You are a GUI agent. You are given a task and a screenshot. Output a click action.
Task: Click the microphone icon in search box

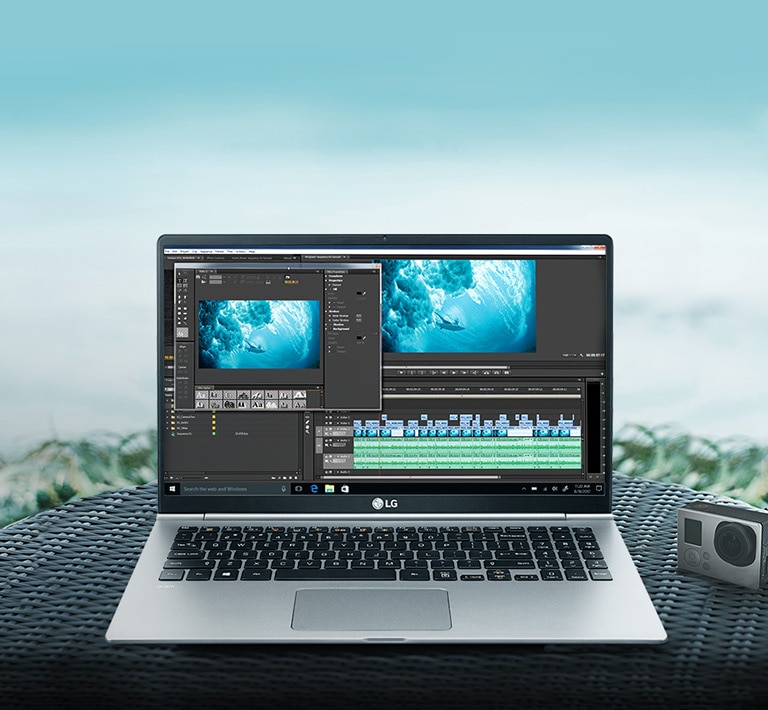(x=283, y=489)
